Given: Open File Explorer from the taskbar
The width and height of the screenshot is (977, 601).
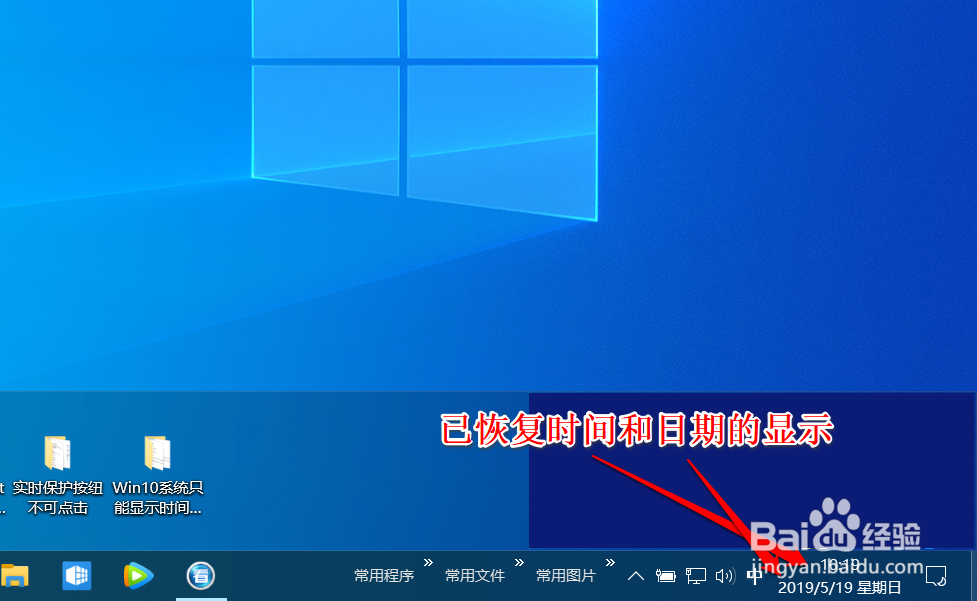Looking at the screenshot, I should pos(16,576).
